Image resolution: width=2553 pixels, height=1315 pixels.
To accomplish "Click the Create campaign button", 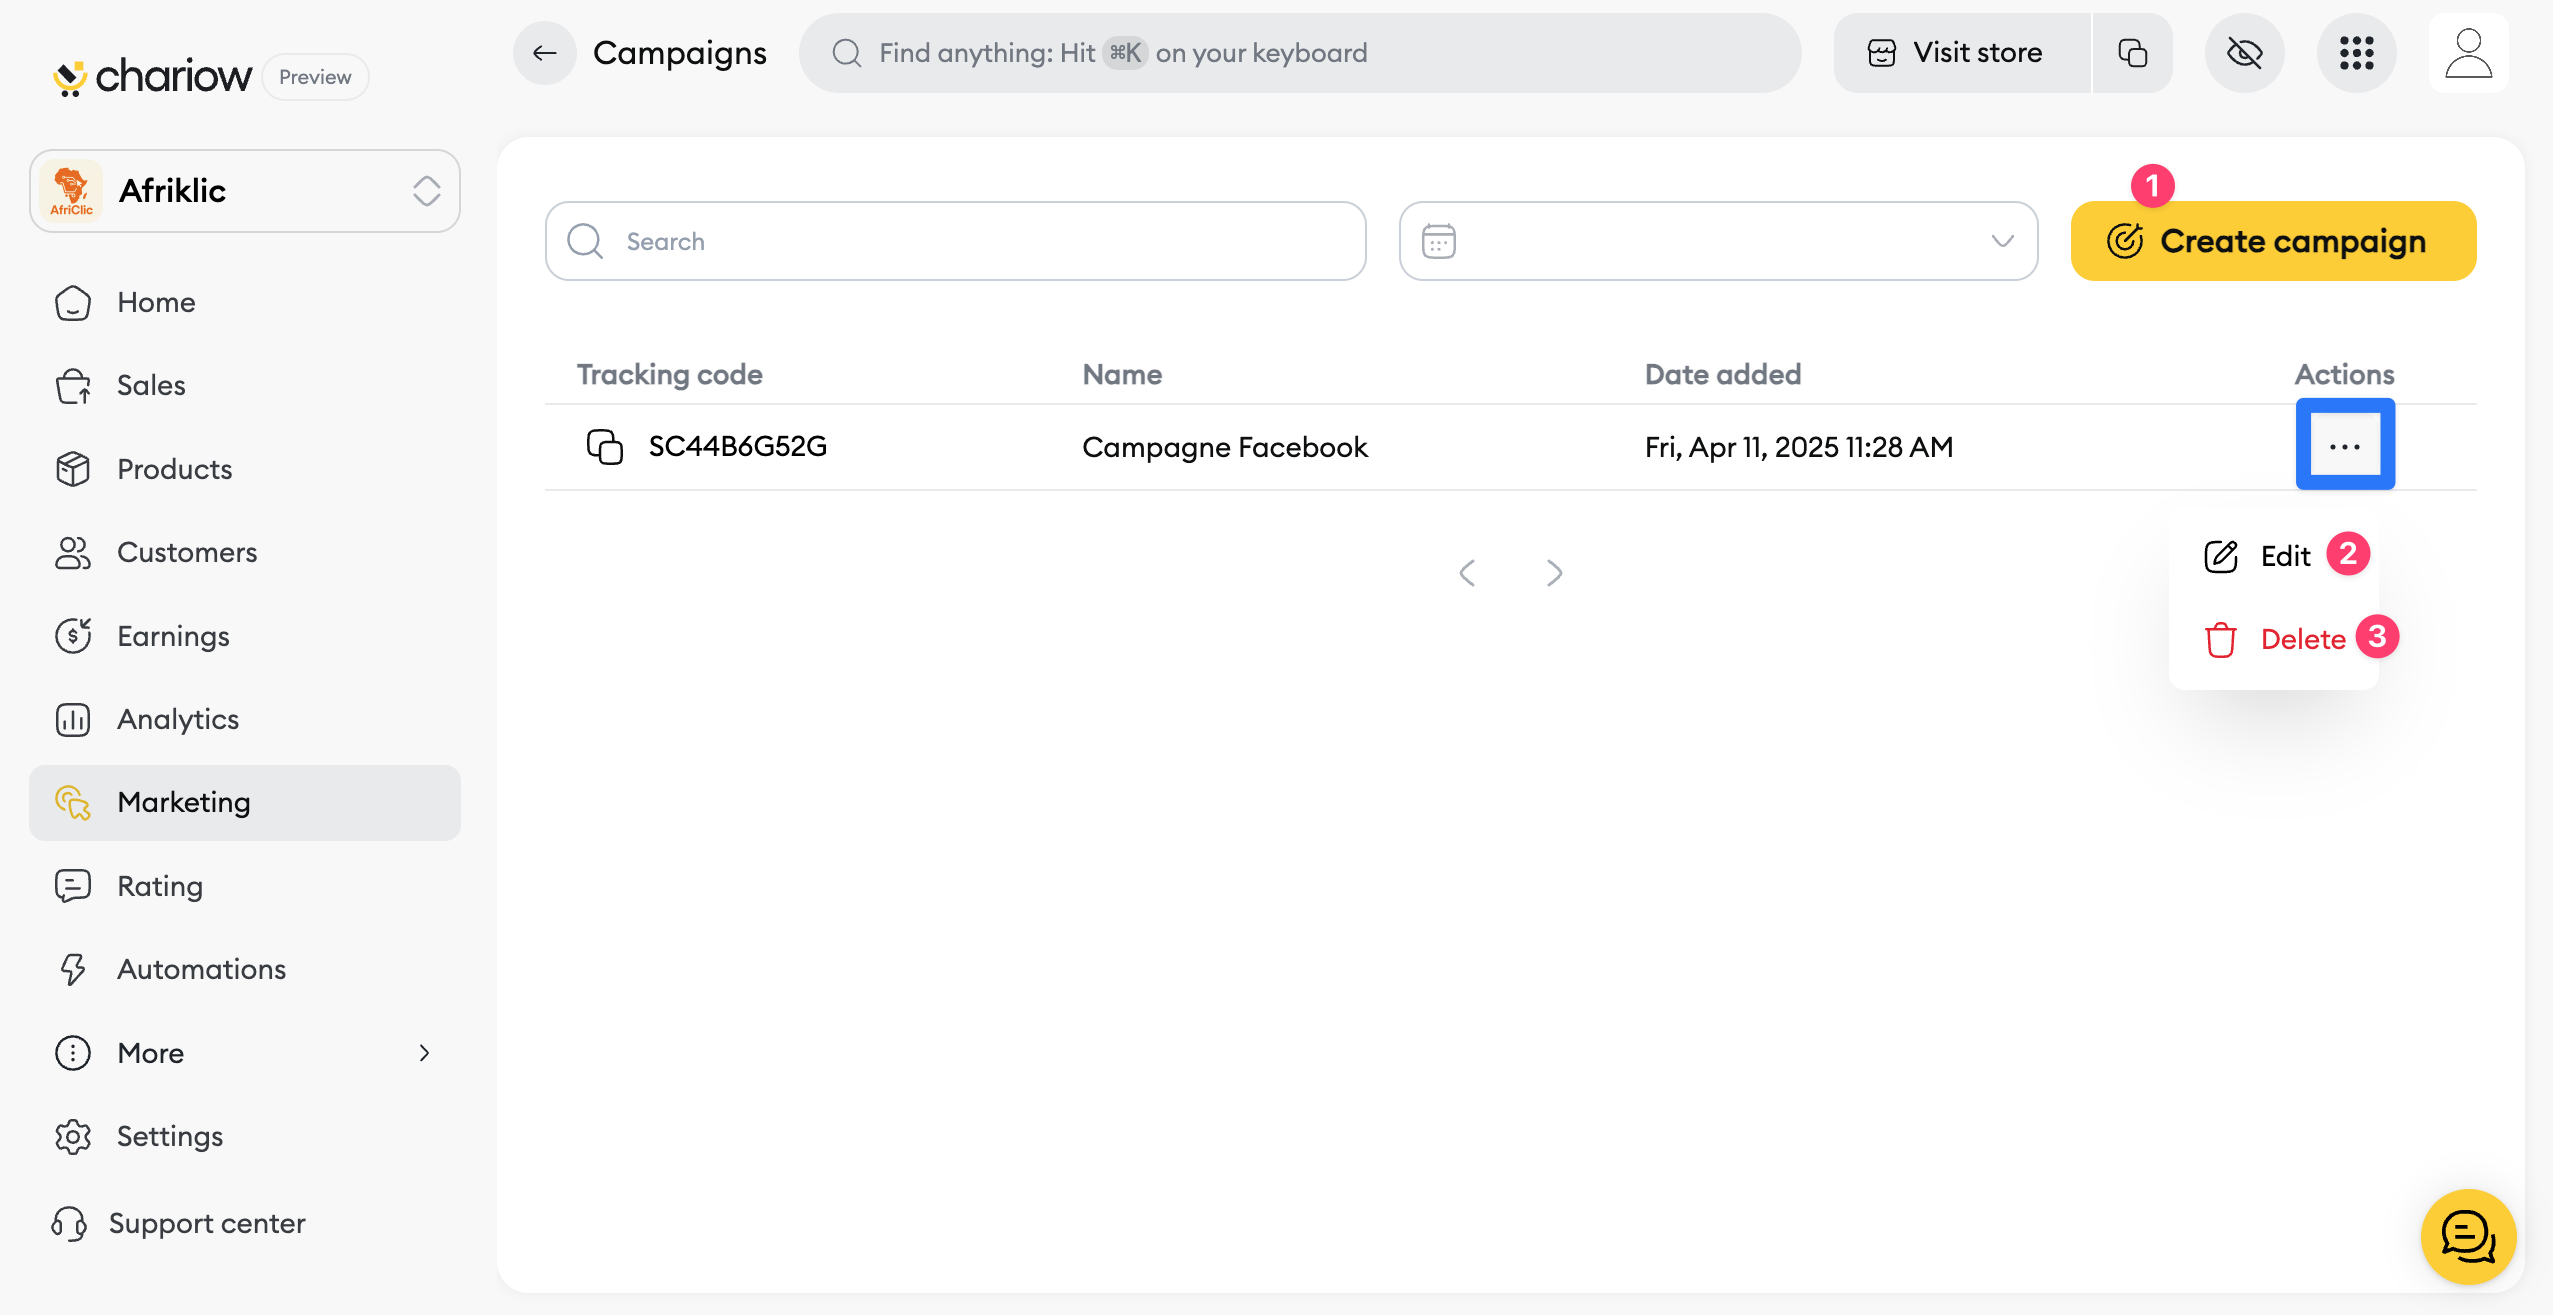I will (x=2272, y=241).
